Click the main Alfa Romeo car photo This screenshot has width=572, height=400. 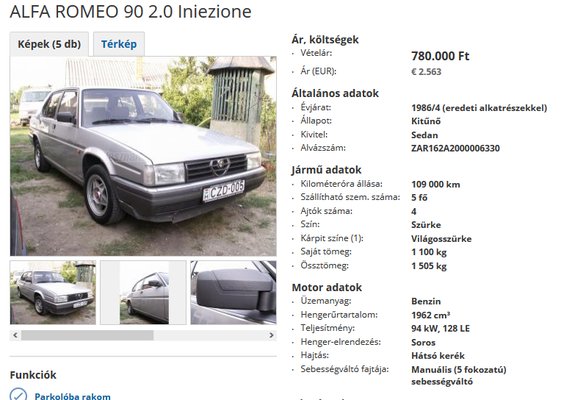pos(143,156)
